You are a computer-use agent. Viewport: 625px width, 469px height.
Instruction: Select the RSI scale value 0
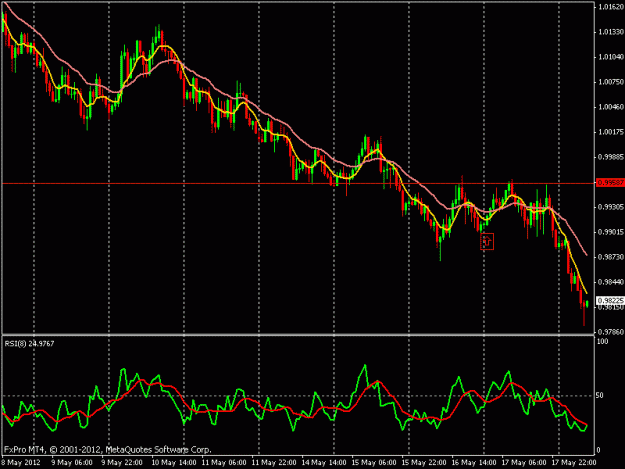(x=598, y=450)
